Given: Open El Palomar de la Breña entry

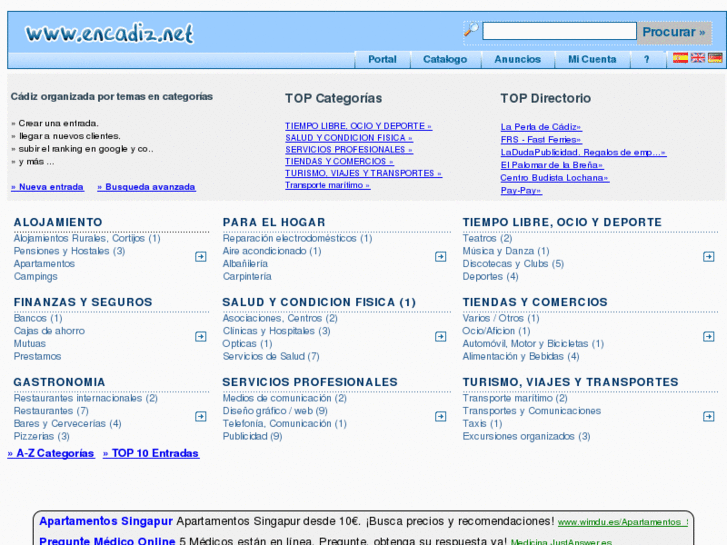Looking at the screenshot, I should (x=552, y=165).
